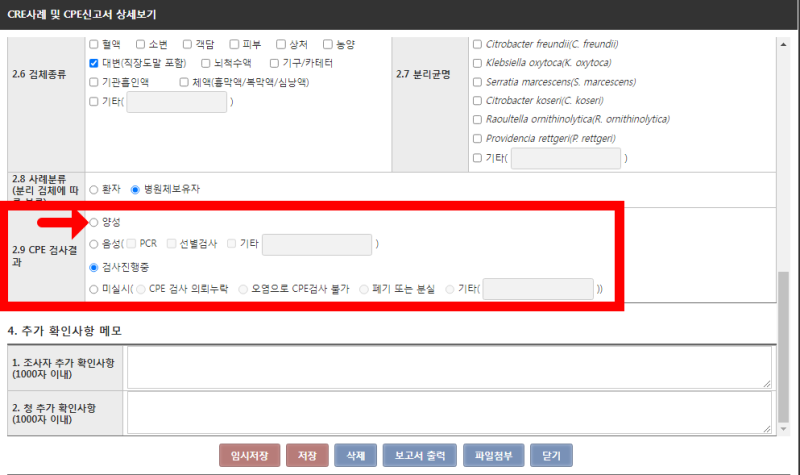Click the 보고서 출력 button
800x475 pixels.
click(x=420, y=456)
